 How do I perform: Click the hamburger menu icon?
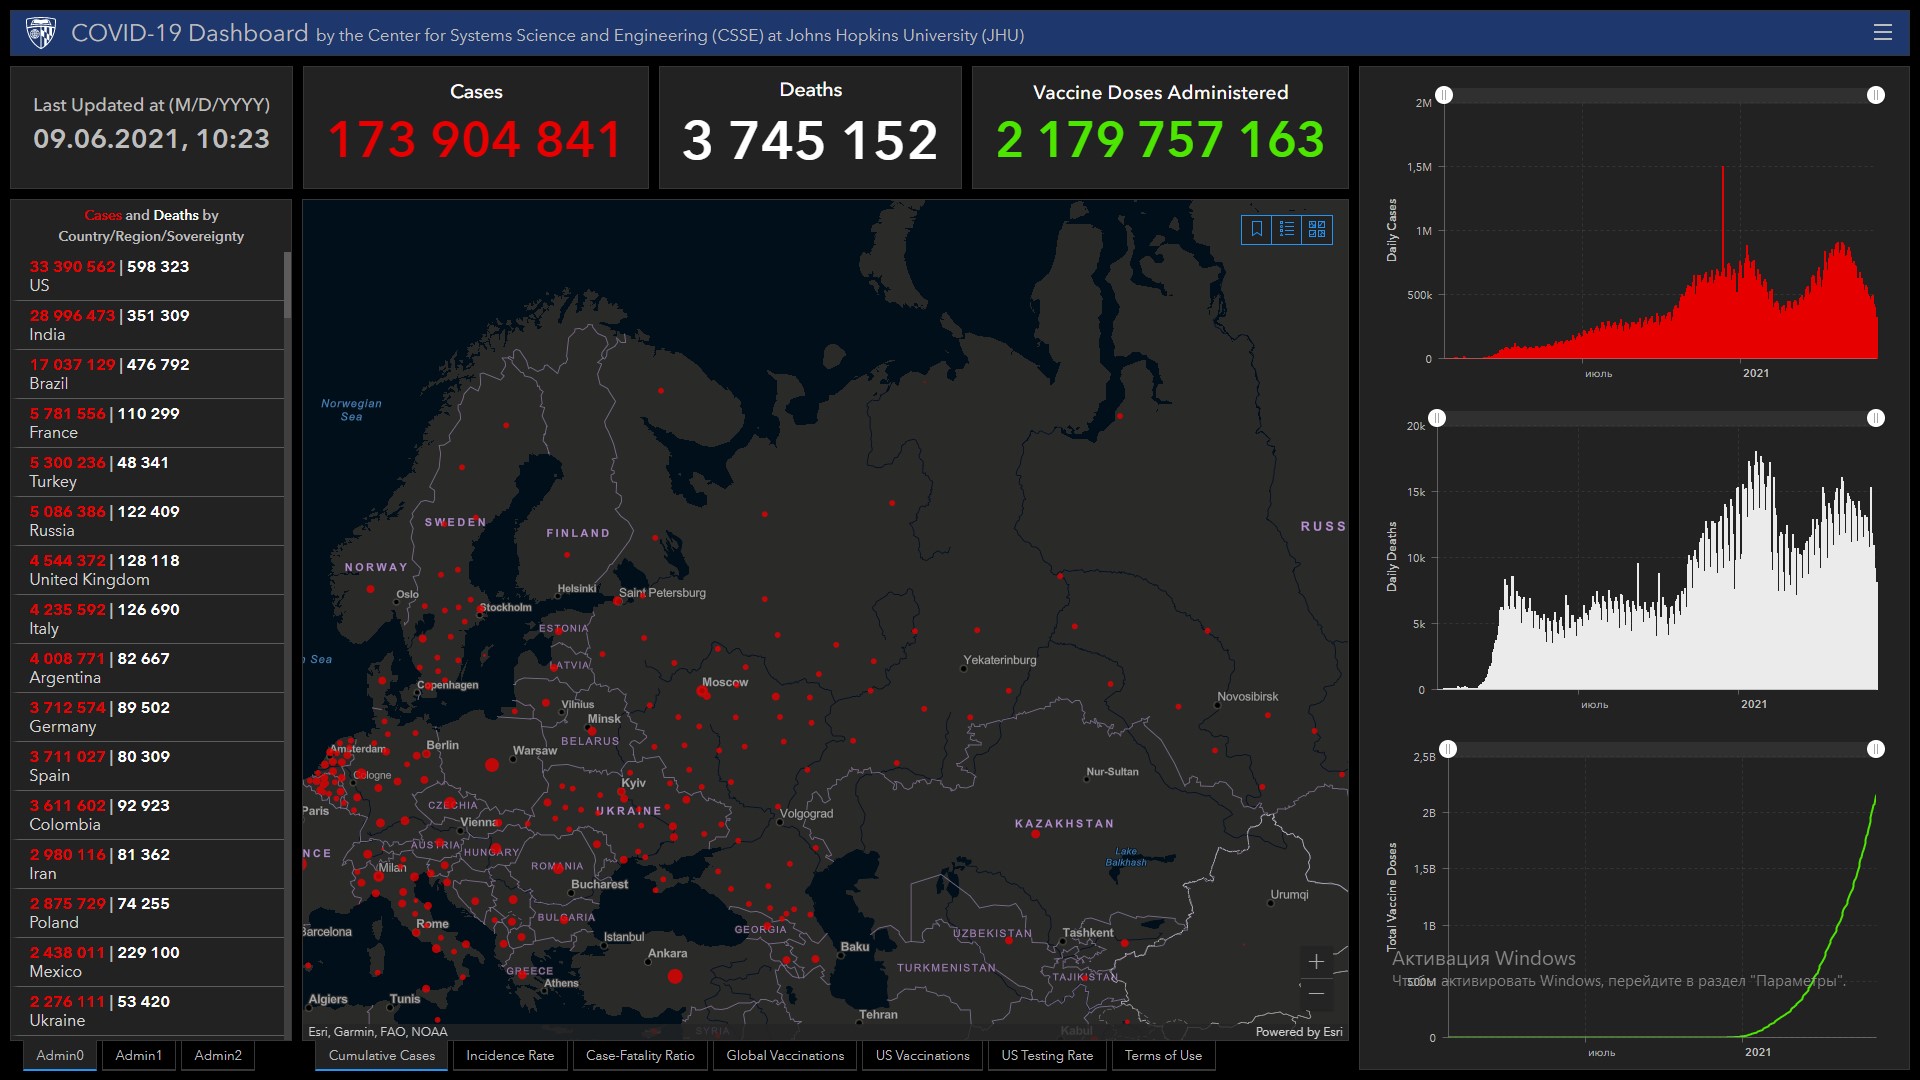tap(1882, 33)
